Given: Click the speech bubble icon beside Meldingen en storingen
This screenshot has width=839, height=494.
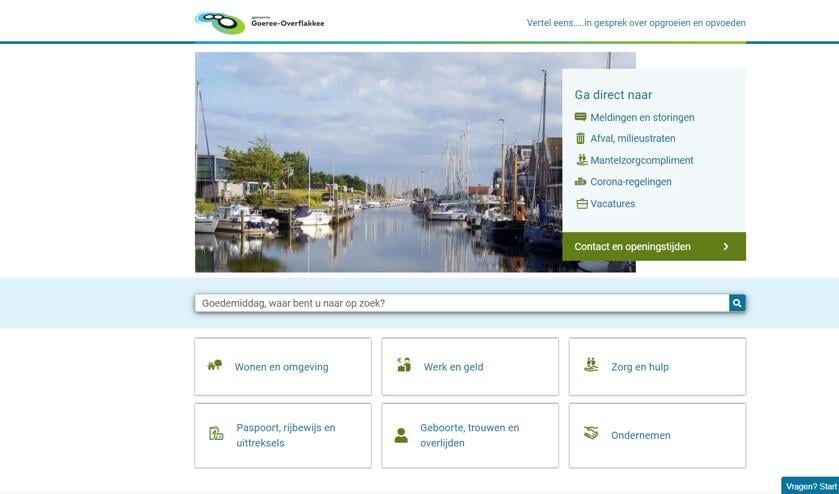Looking at the screenshot, I should point(580,117).
